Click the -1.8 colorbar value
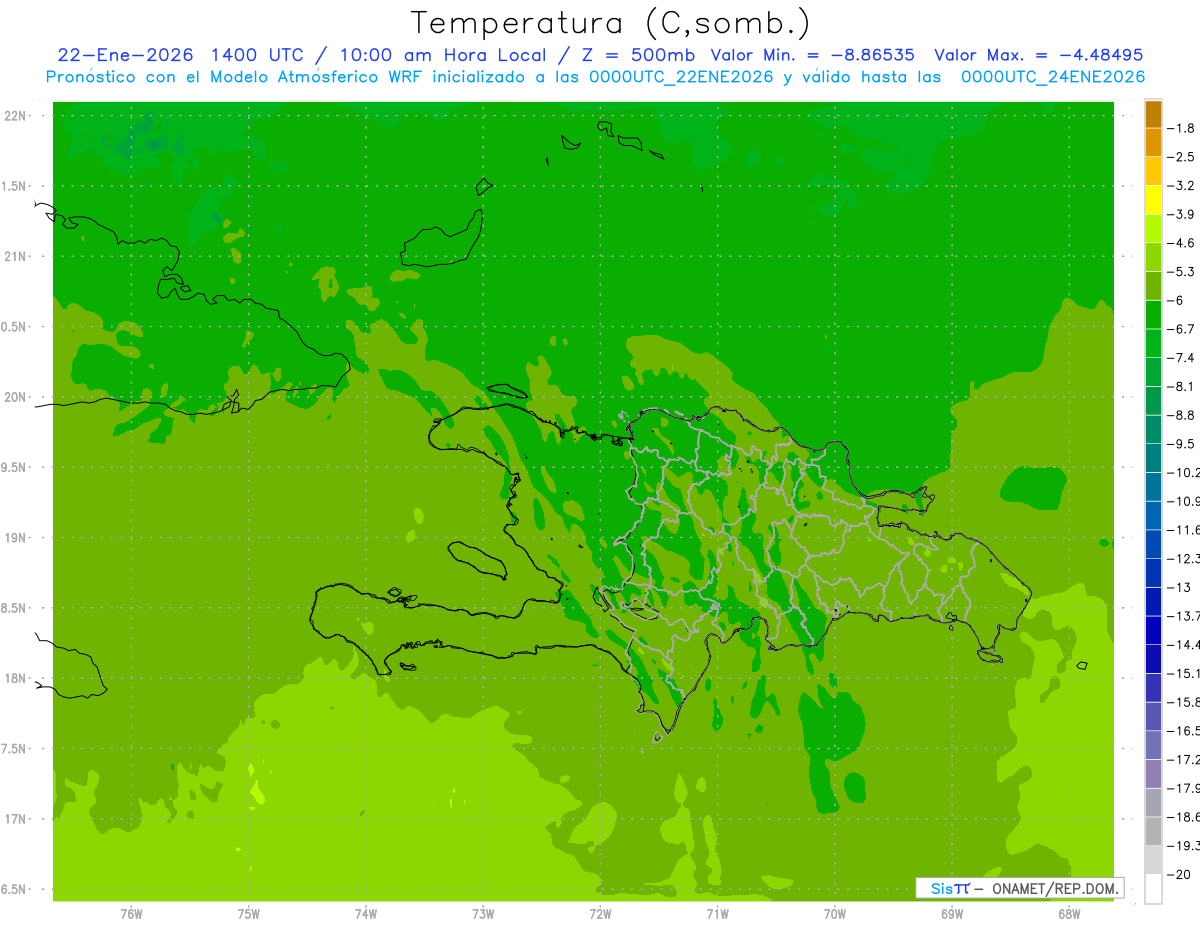Image resolution: width=1200 pixels, height=927 pixels. (1181, 128)
